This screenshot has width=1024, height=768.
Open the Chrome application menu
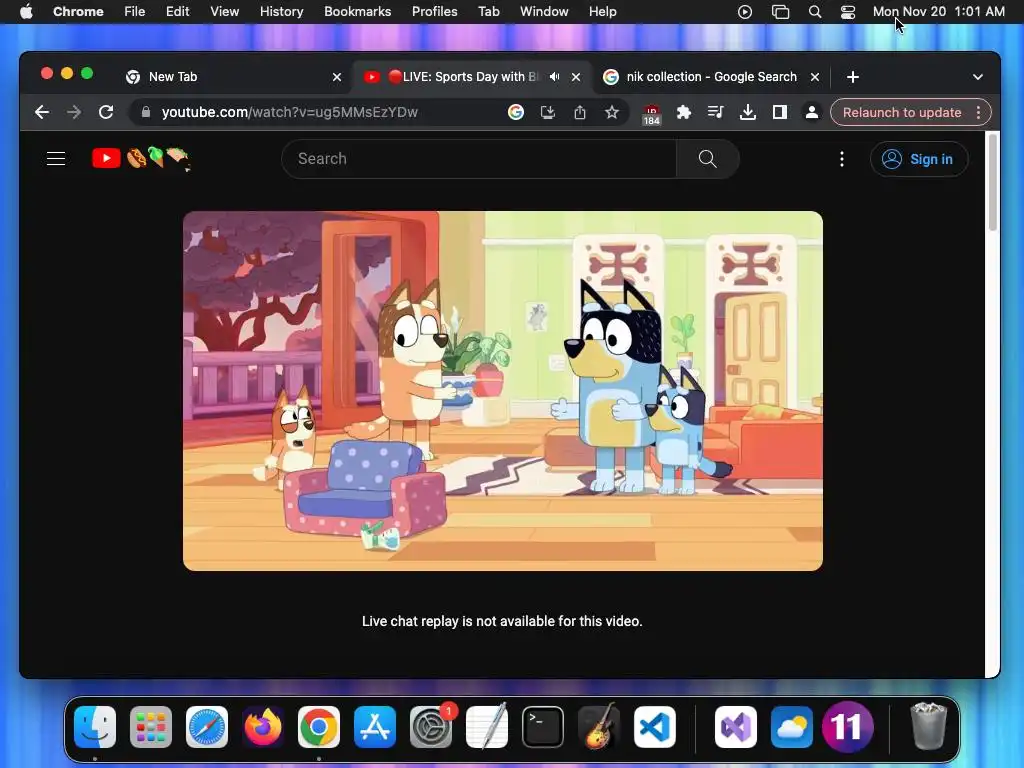78,12
